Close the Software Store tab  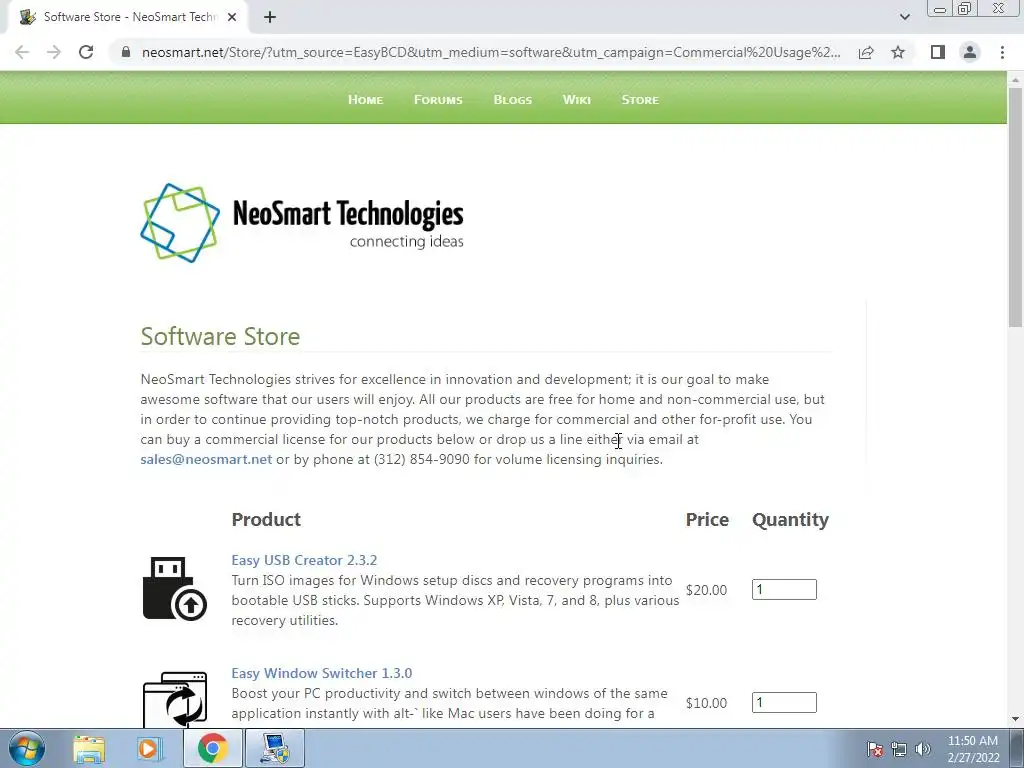(x=232, y=17)
